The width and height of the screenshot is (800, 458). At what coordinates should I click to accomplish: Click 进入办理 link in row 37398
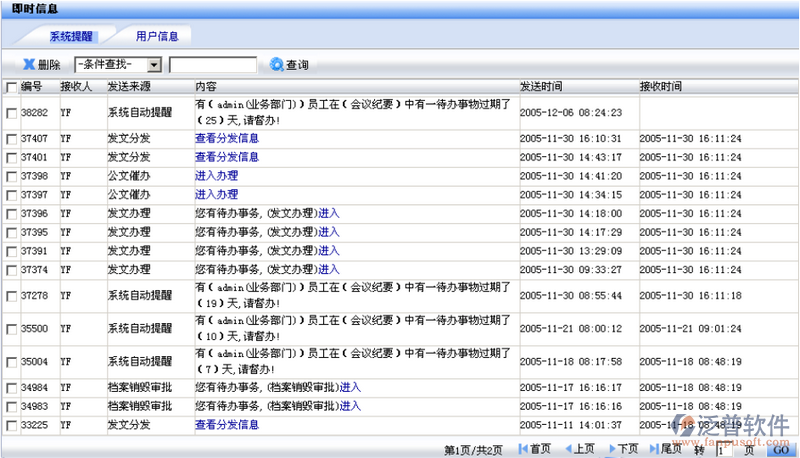tap(216, 176)
